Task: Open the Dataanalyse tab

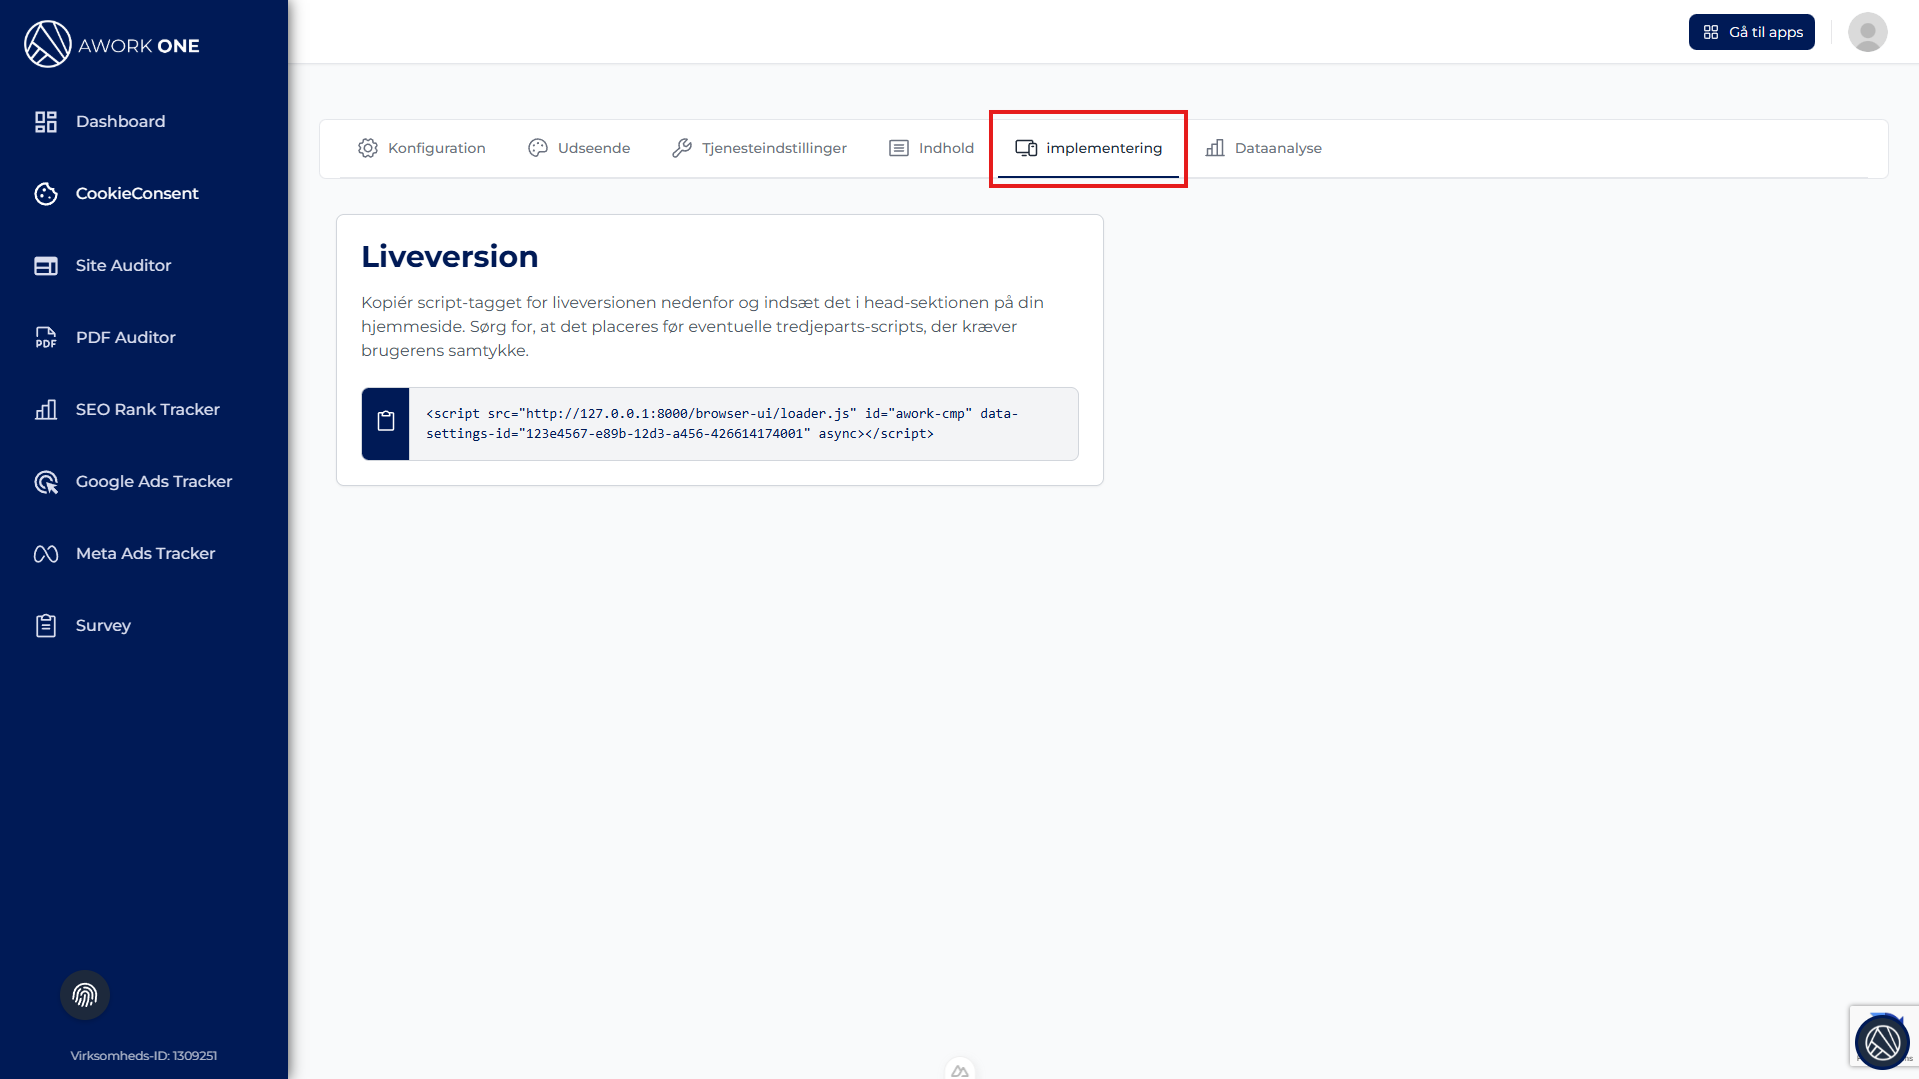Action: 1264,148
